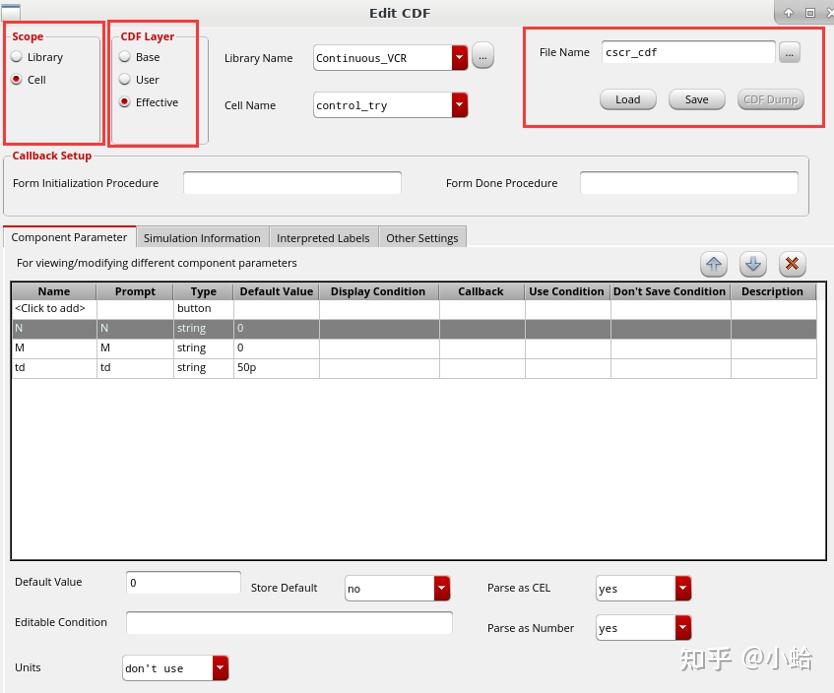The width and height of the screenshot is (834, 693).
Task: Open the Cell Name dropdown
Action: pyautogui.click(x=459, y=104)
